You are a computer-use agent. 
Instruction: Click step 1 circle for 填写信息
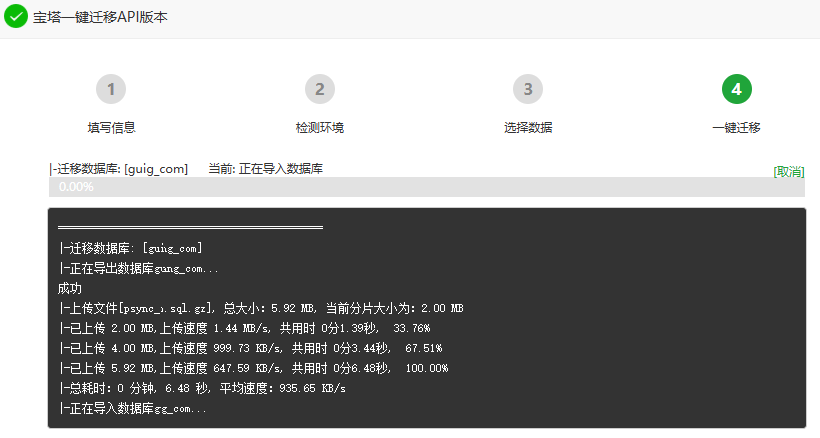point(111,89)
